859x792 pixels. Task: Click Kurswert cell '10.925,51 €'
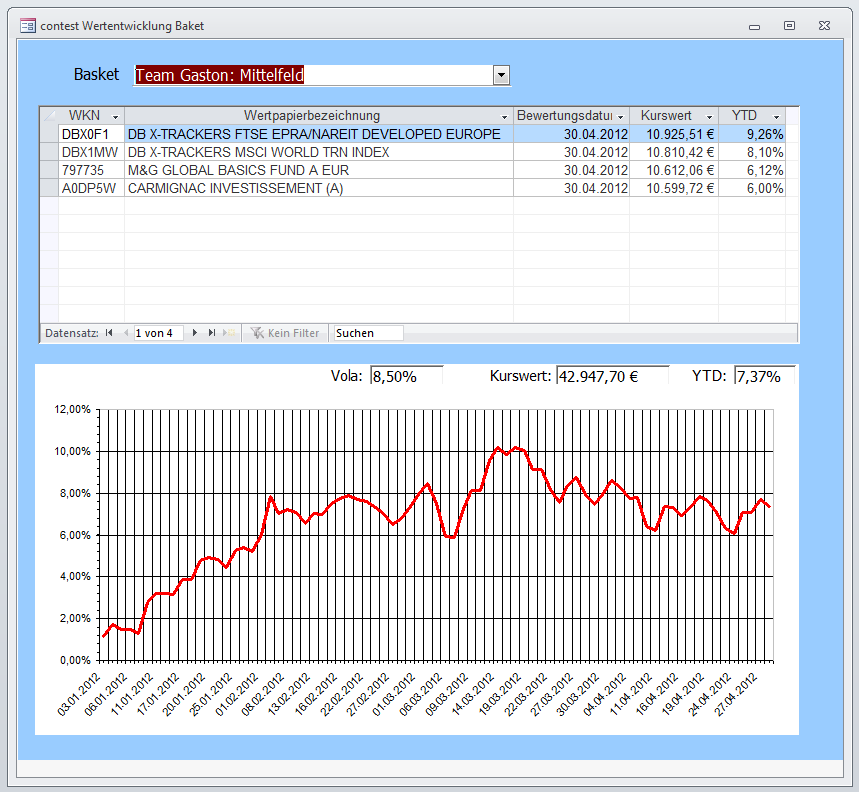pos(674,134)
